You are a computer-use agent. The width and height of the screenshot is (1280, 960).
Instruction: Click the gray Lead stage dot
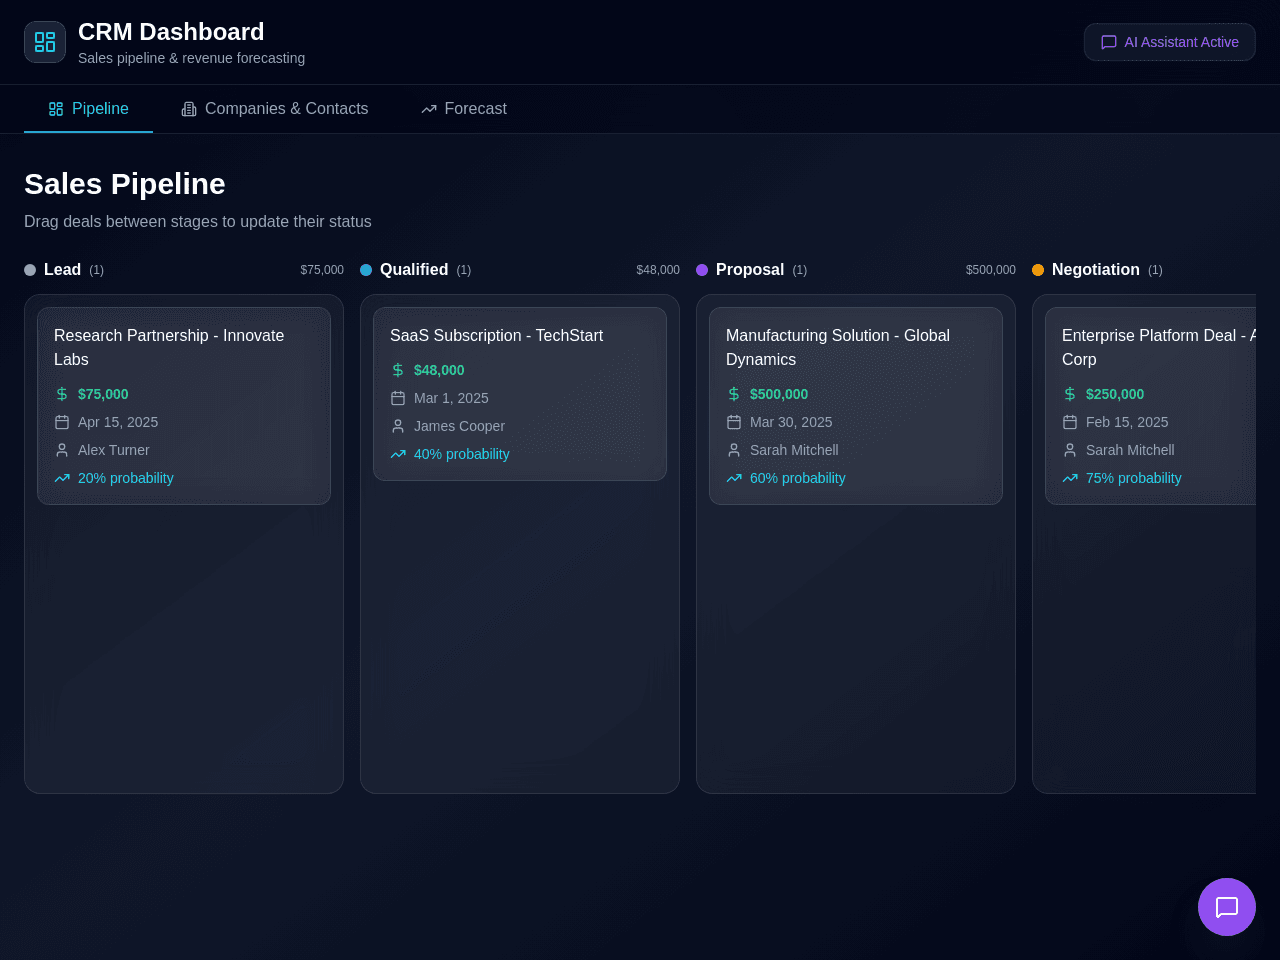click(x=30, y=270)
